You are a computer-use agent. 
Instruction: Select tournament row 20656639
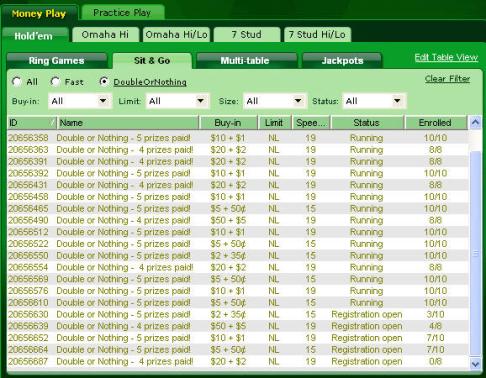[x=237, y=326]
